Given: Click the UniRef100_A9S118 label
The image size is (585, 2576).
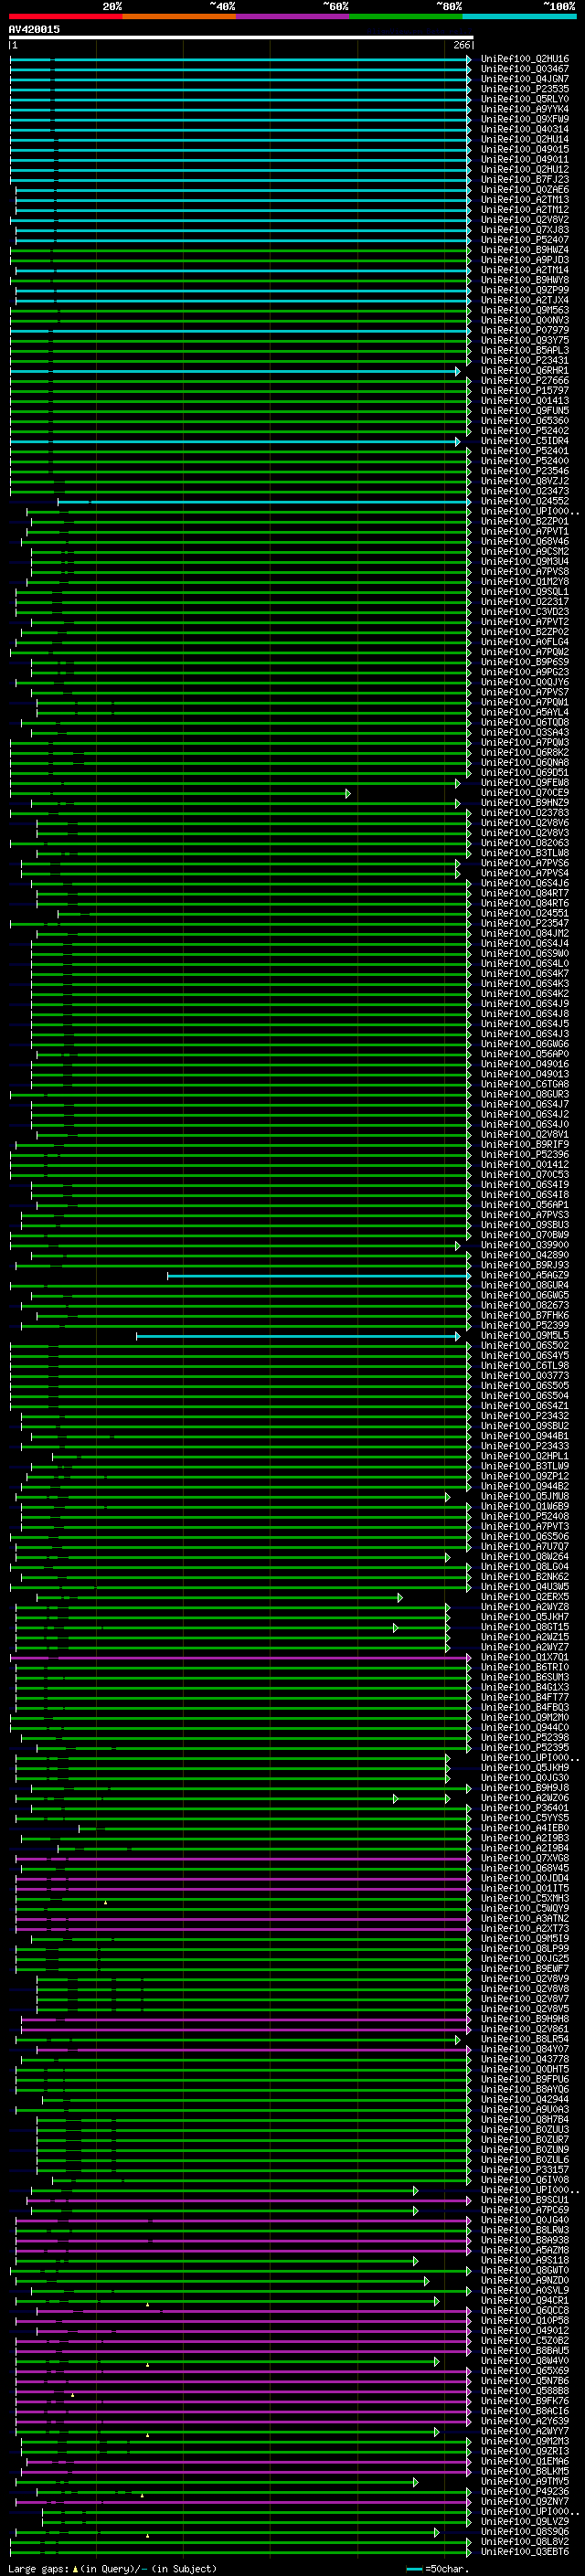Looking at the screenshot, I should [525, 2260].
